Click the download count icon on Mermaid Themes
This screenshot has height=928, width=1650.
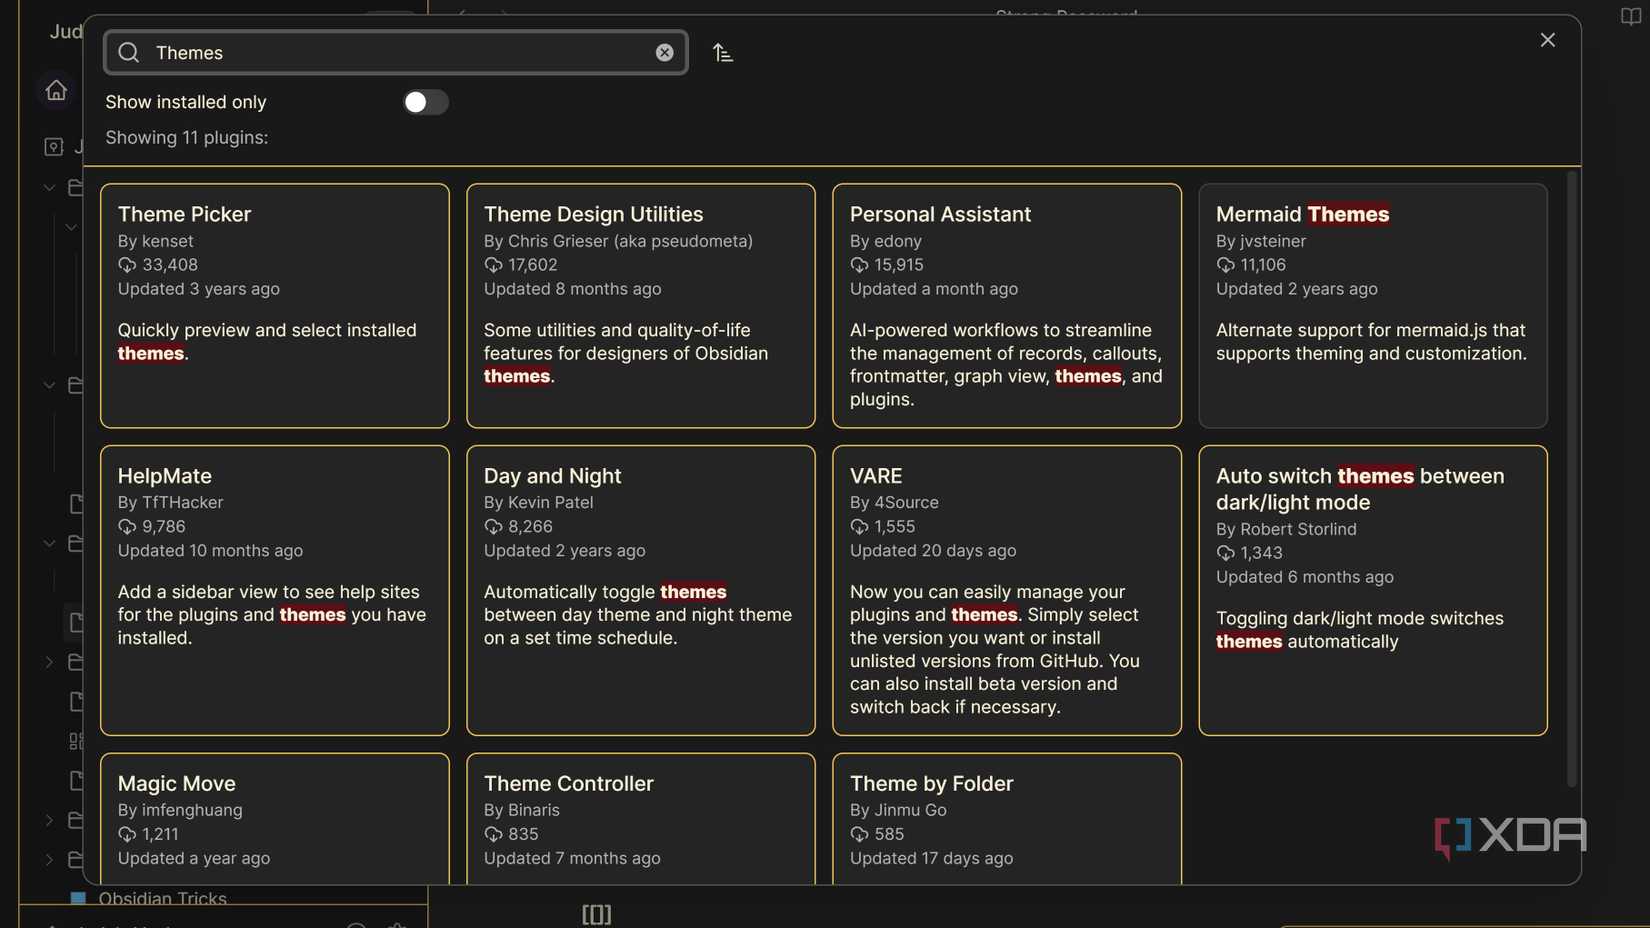[1225, 265]
